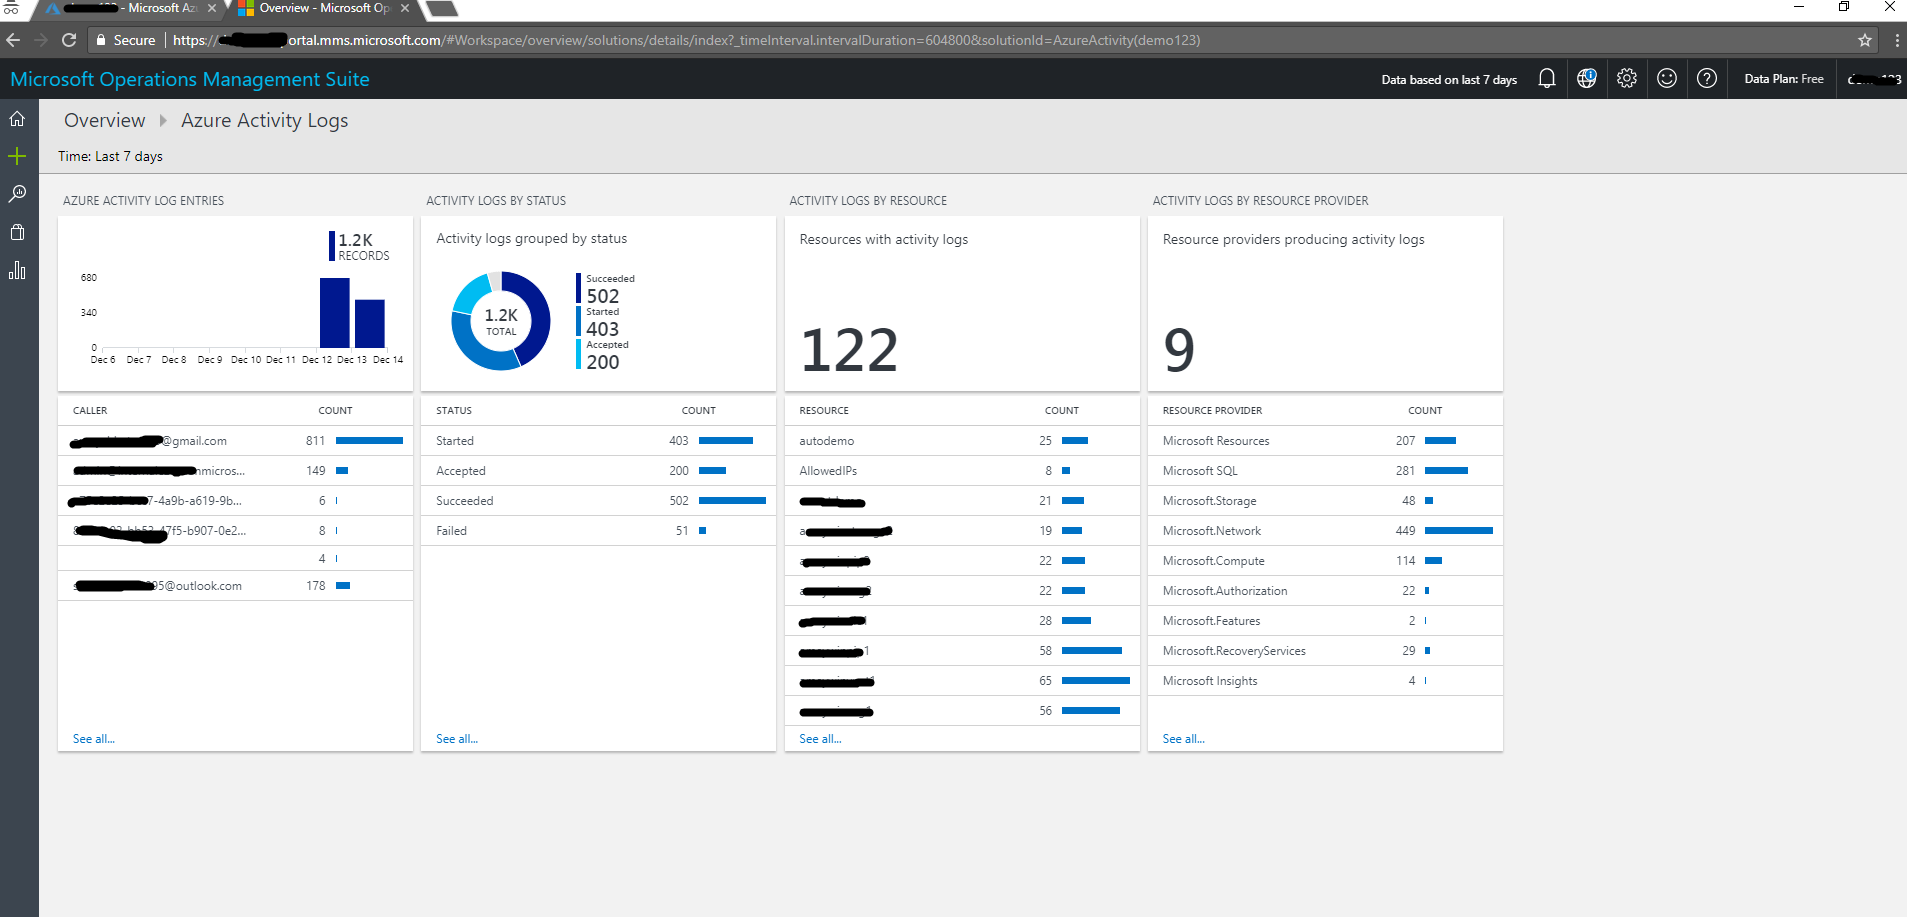This screenshot has width=1907, height=917.
Task: Click See all under Caller list
Action: (94, 739)
